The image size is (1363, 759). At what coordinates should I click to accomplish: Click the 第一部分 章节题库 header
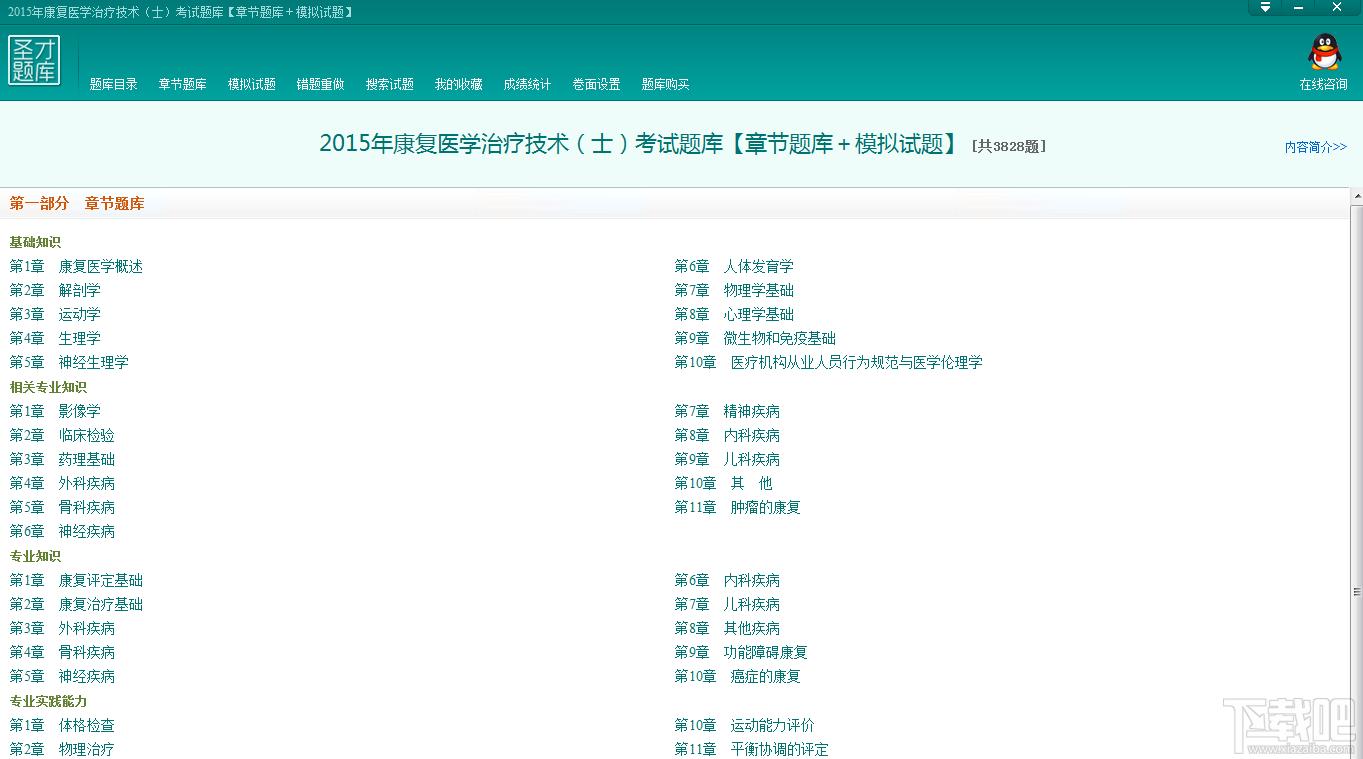coord(77,203)
